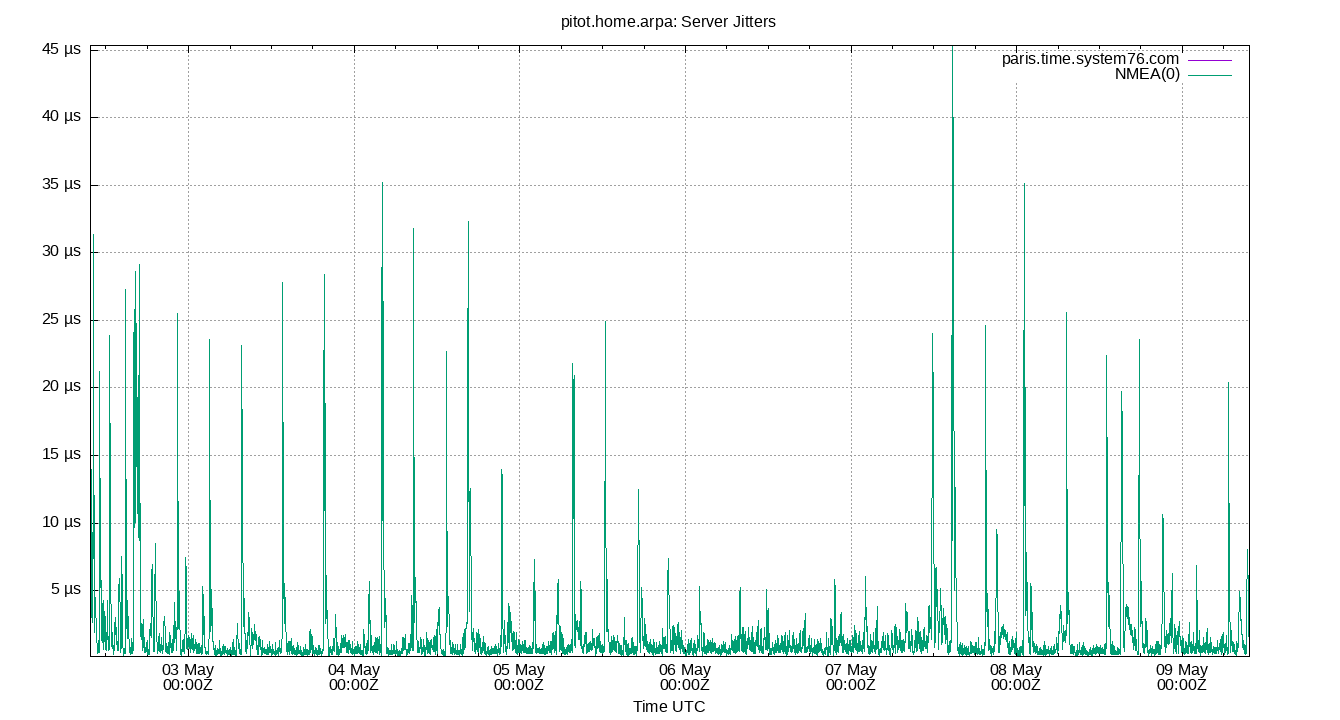
Task: Click the '08 May 00:00Z' x-axis label
Action: [x=1016, y=677]
